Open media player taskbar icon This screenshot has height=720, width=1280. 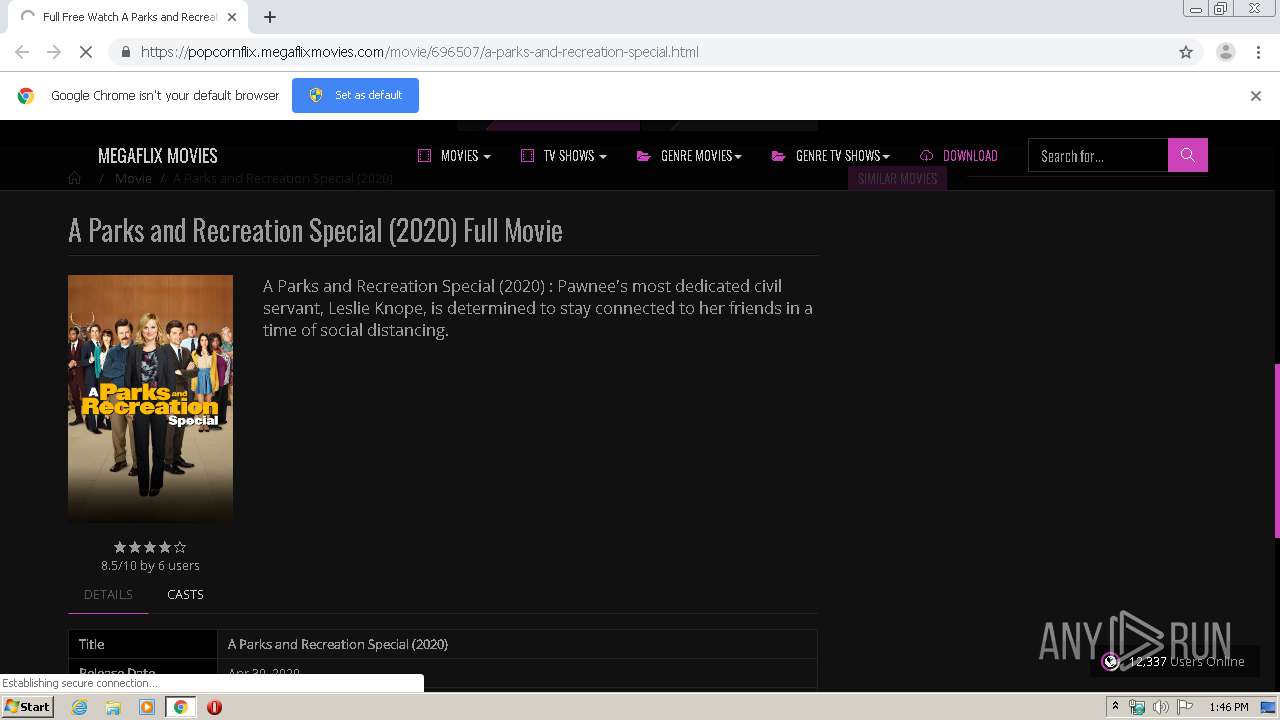point(147,707)
